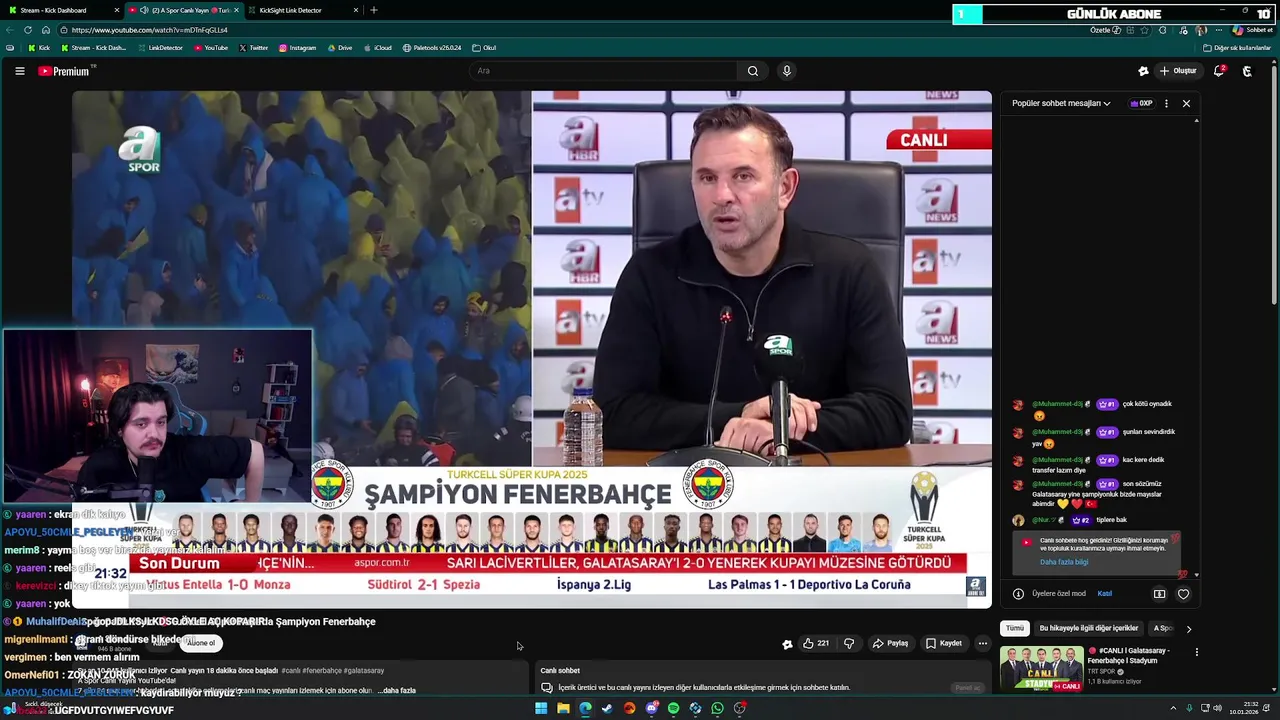Screen dimensions: 1280x720
Task: Expand description with ...daha fazla
Action: (399, 691)
